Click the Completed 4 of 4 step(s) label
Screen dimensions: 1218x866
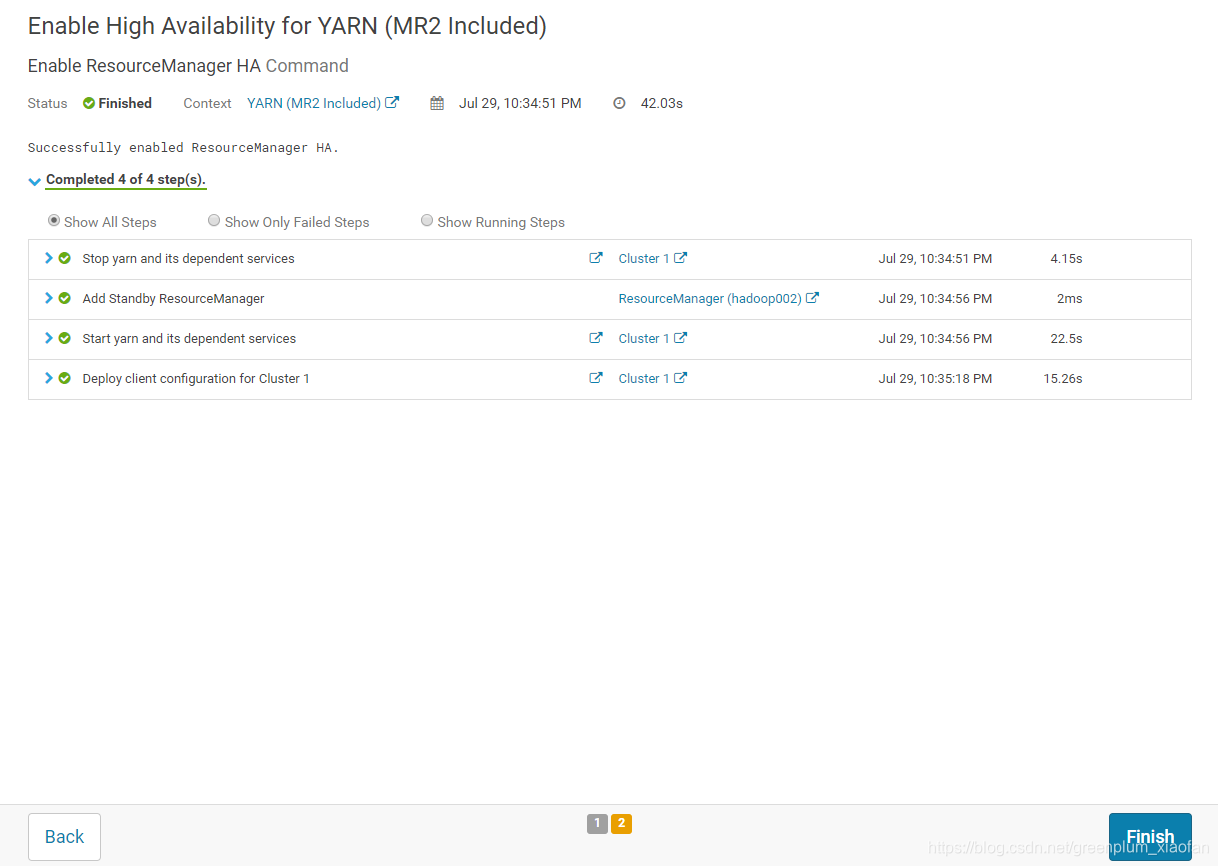pyautogui.click(x=126, y=180)
